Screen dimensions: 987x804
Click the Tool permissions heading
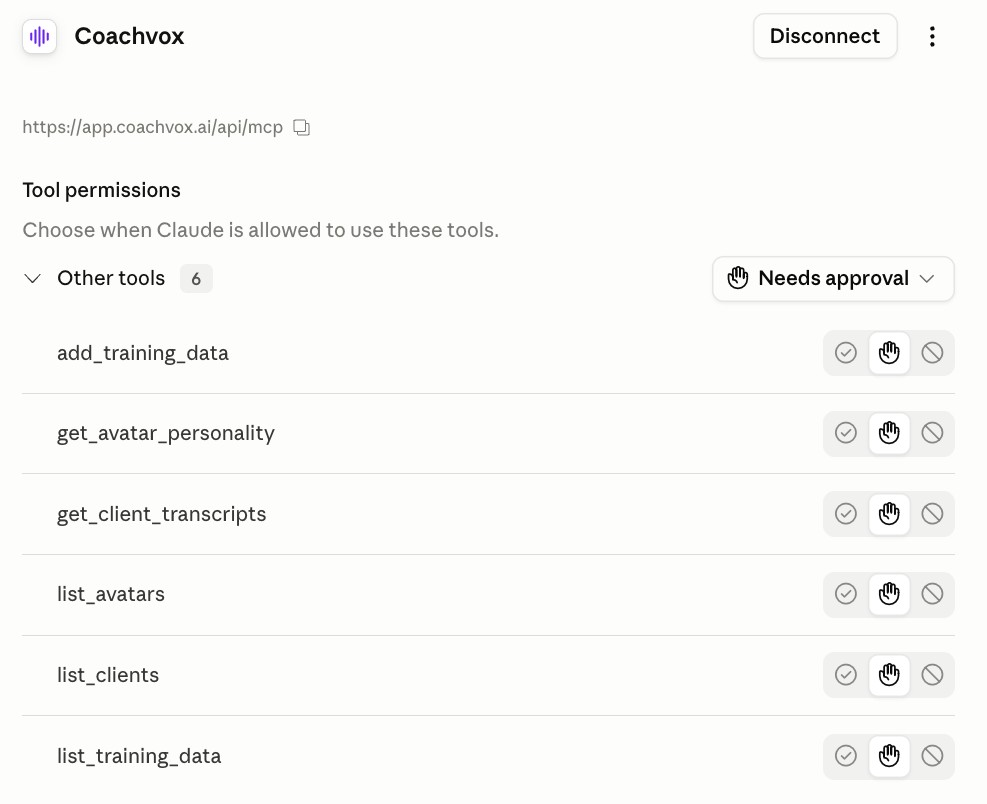point(101,190)
